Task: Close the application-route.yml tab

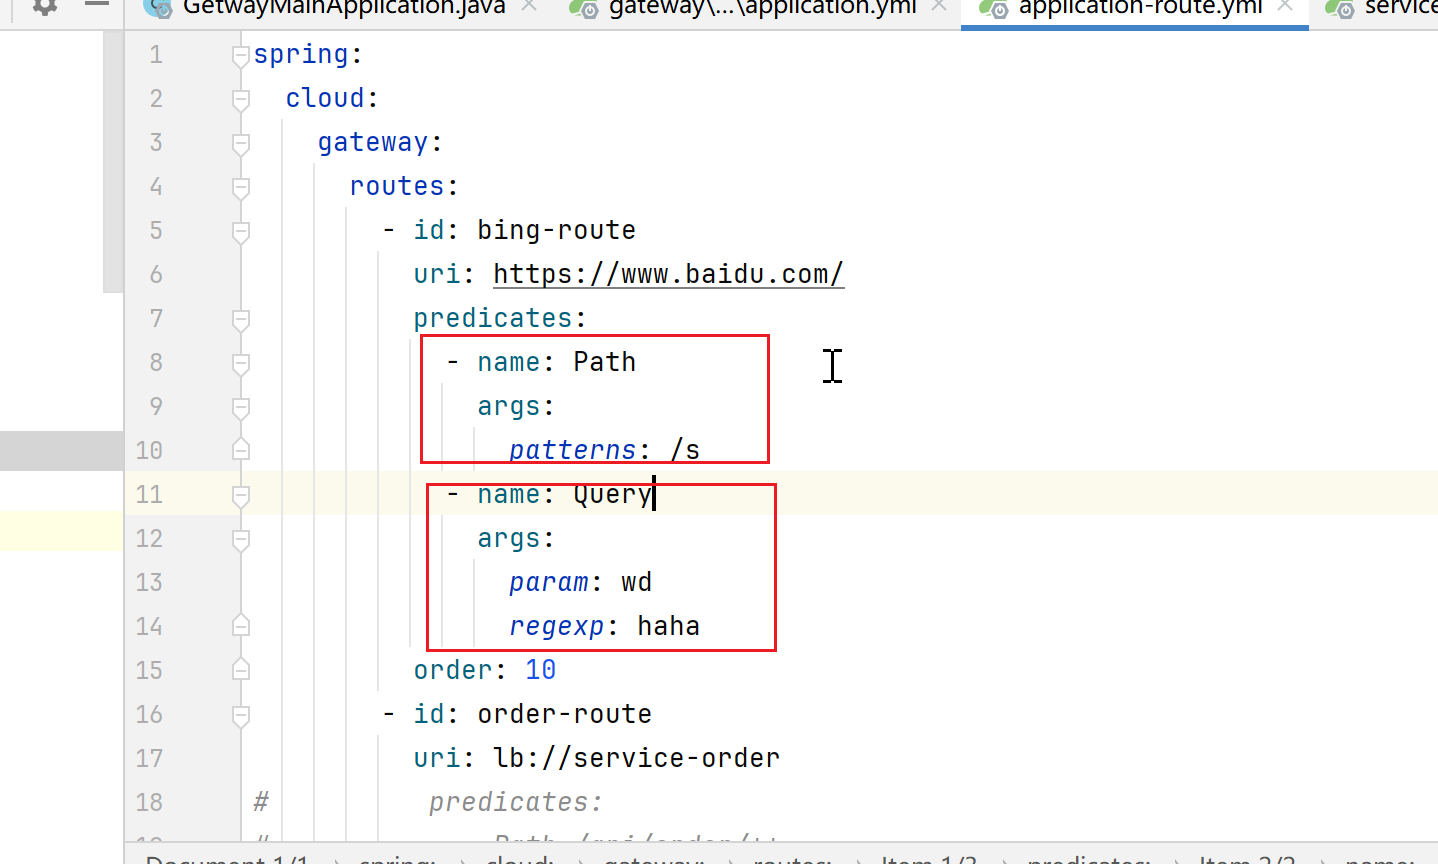Action: tap(1285, 6)
